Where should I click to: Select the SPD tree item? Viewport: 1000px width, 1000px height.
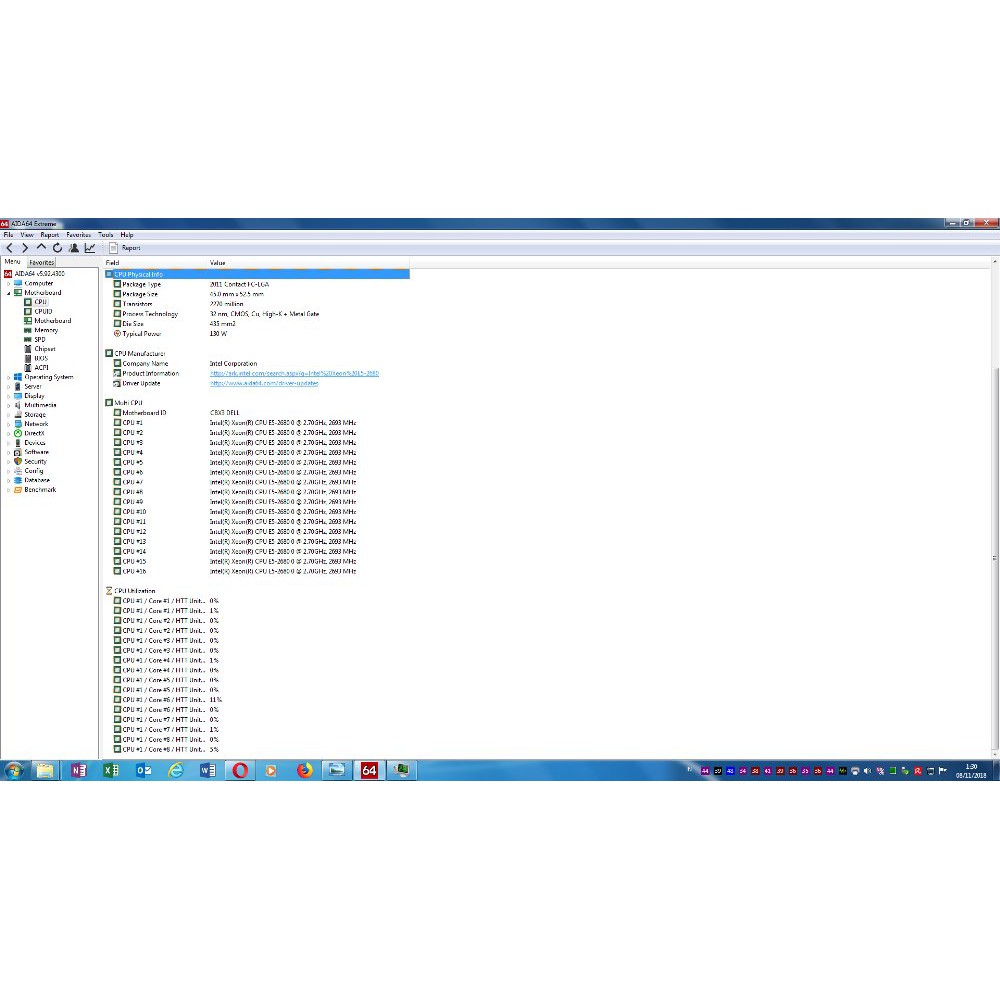pos(40,339)
